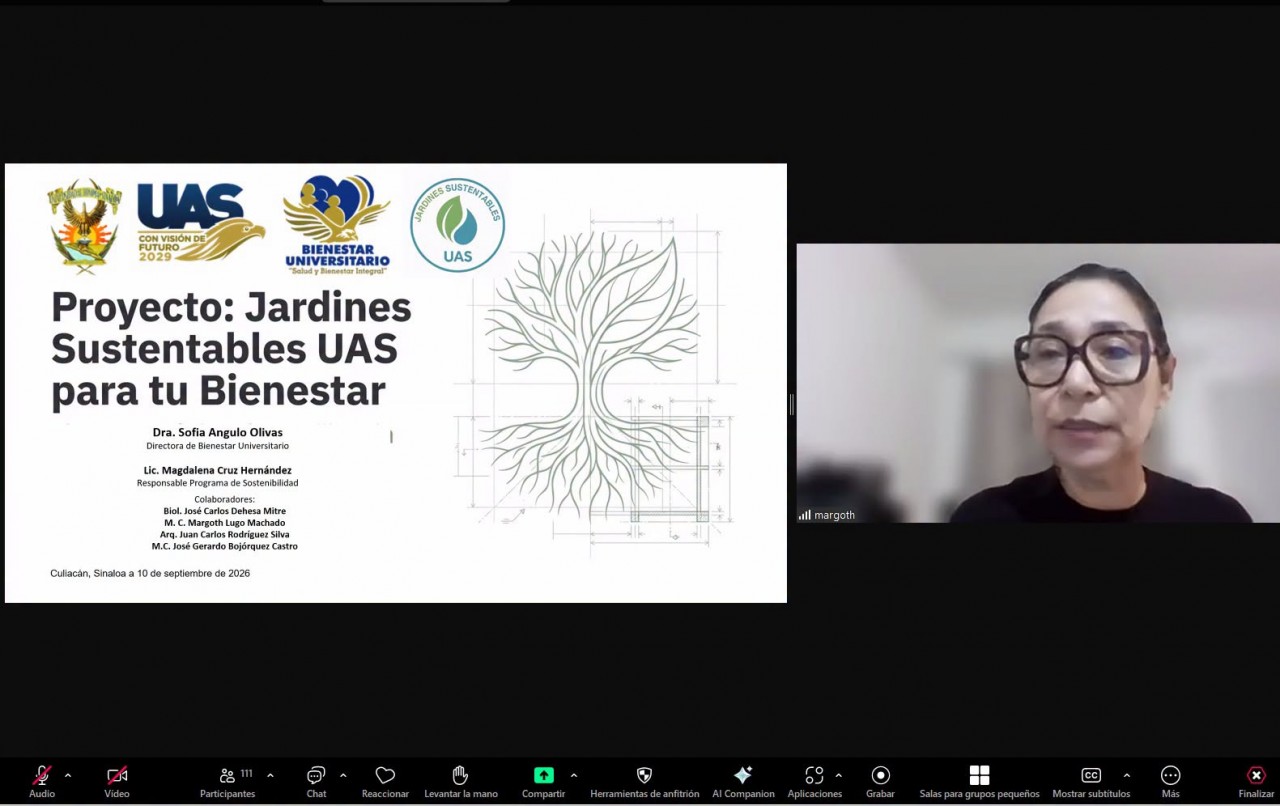The height and width of the screenshot is (806, 1280).
Task: Click the UAS Con Visión de Futuro logo
Action: click(200, 223)
